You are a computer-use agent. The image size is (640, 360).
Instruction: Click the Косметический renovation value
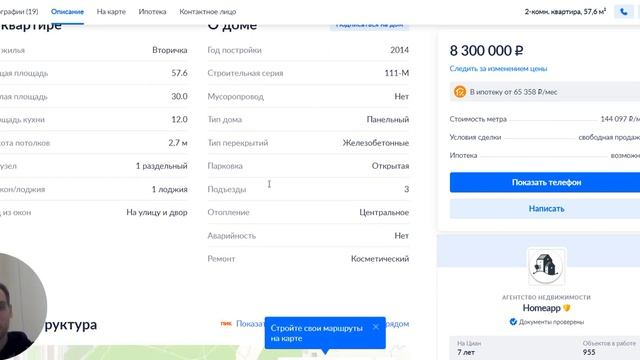tap(380, 259)
